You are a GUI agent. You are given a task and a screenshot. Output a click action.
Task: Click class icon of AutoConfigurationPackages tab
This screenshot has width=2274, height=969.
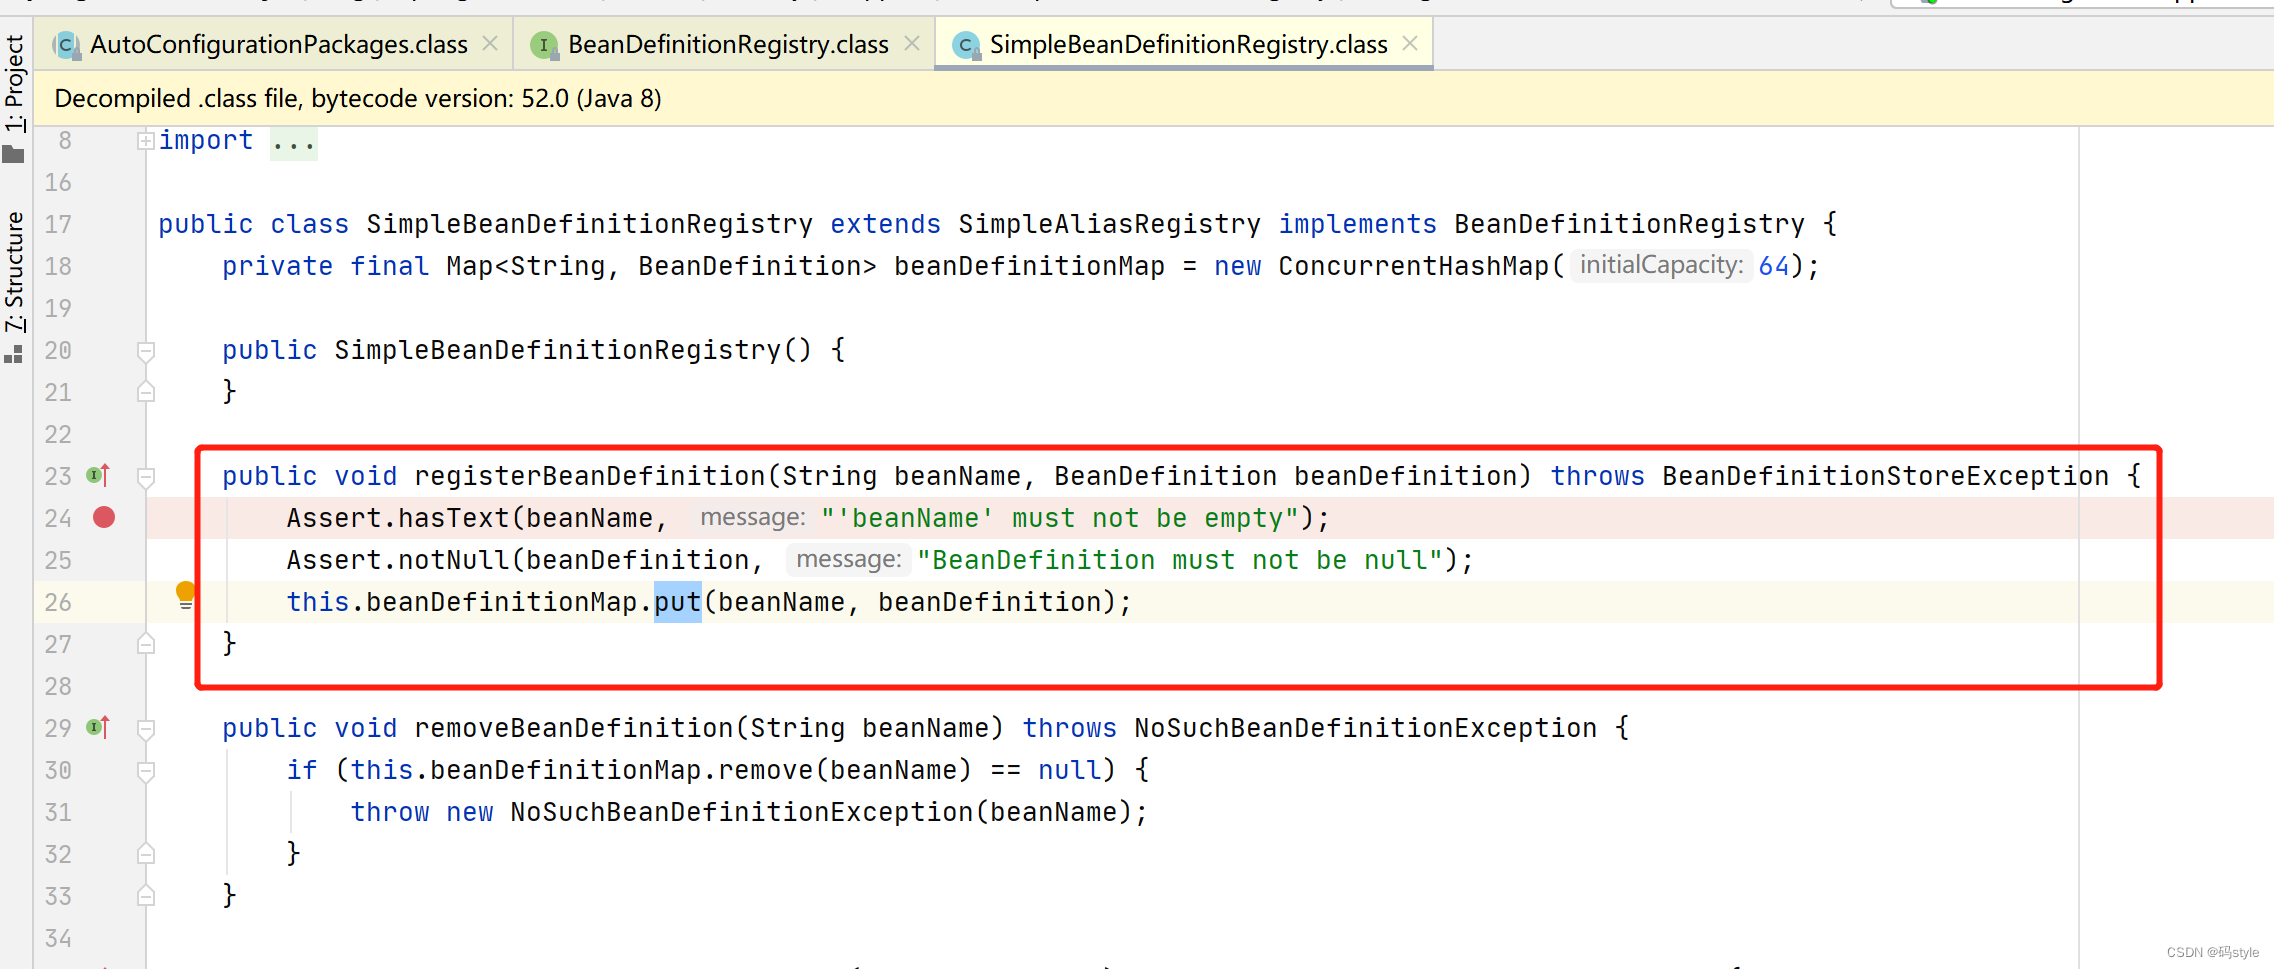coord(66,45)
